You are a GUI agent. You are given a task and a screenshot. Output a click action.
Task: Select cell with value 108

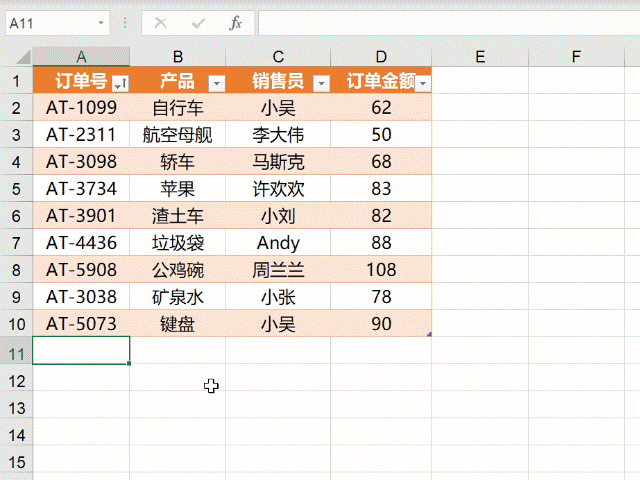coord(381,270)
